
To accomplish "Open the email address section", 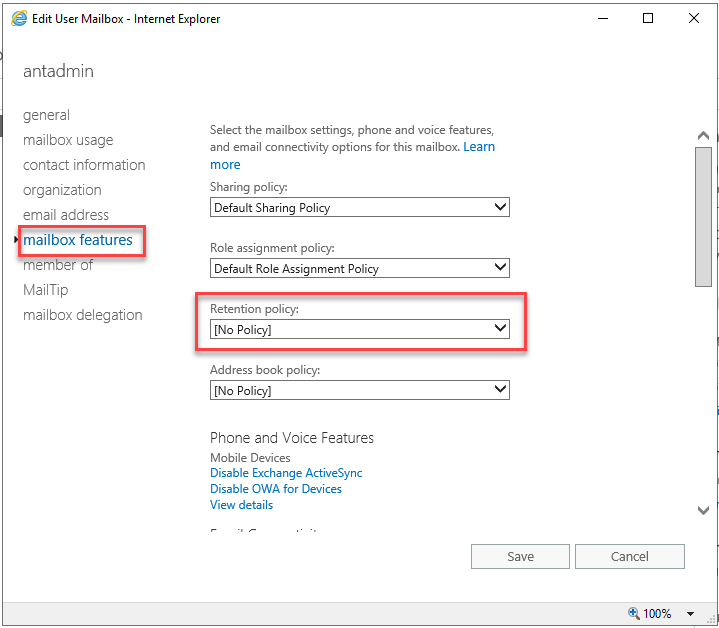I will [66, 215].
